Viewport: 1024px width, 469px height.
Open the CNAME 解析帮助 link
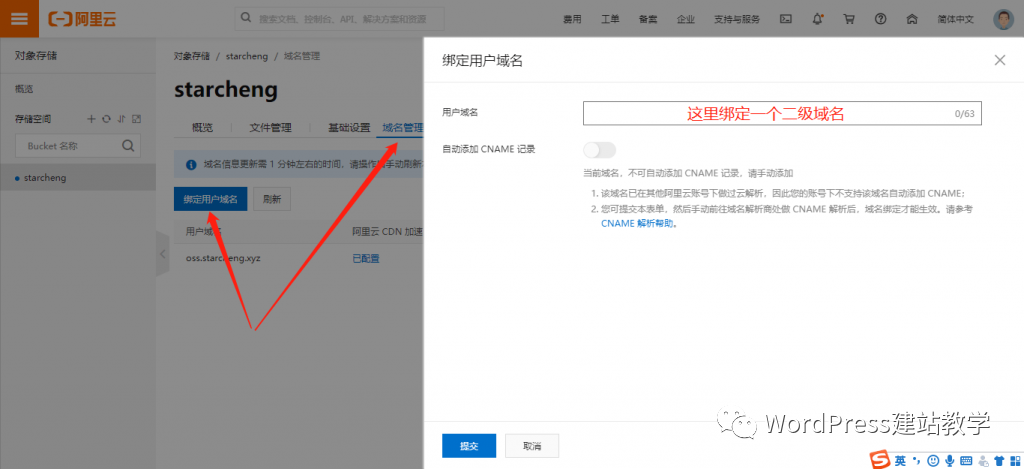click(639, 223)
